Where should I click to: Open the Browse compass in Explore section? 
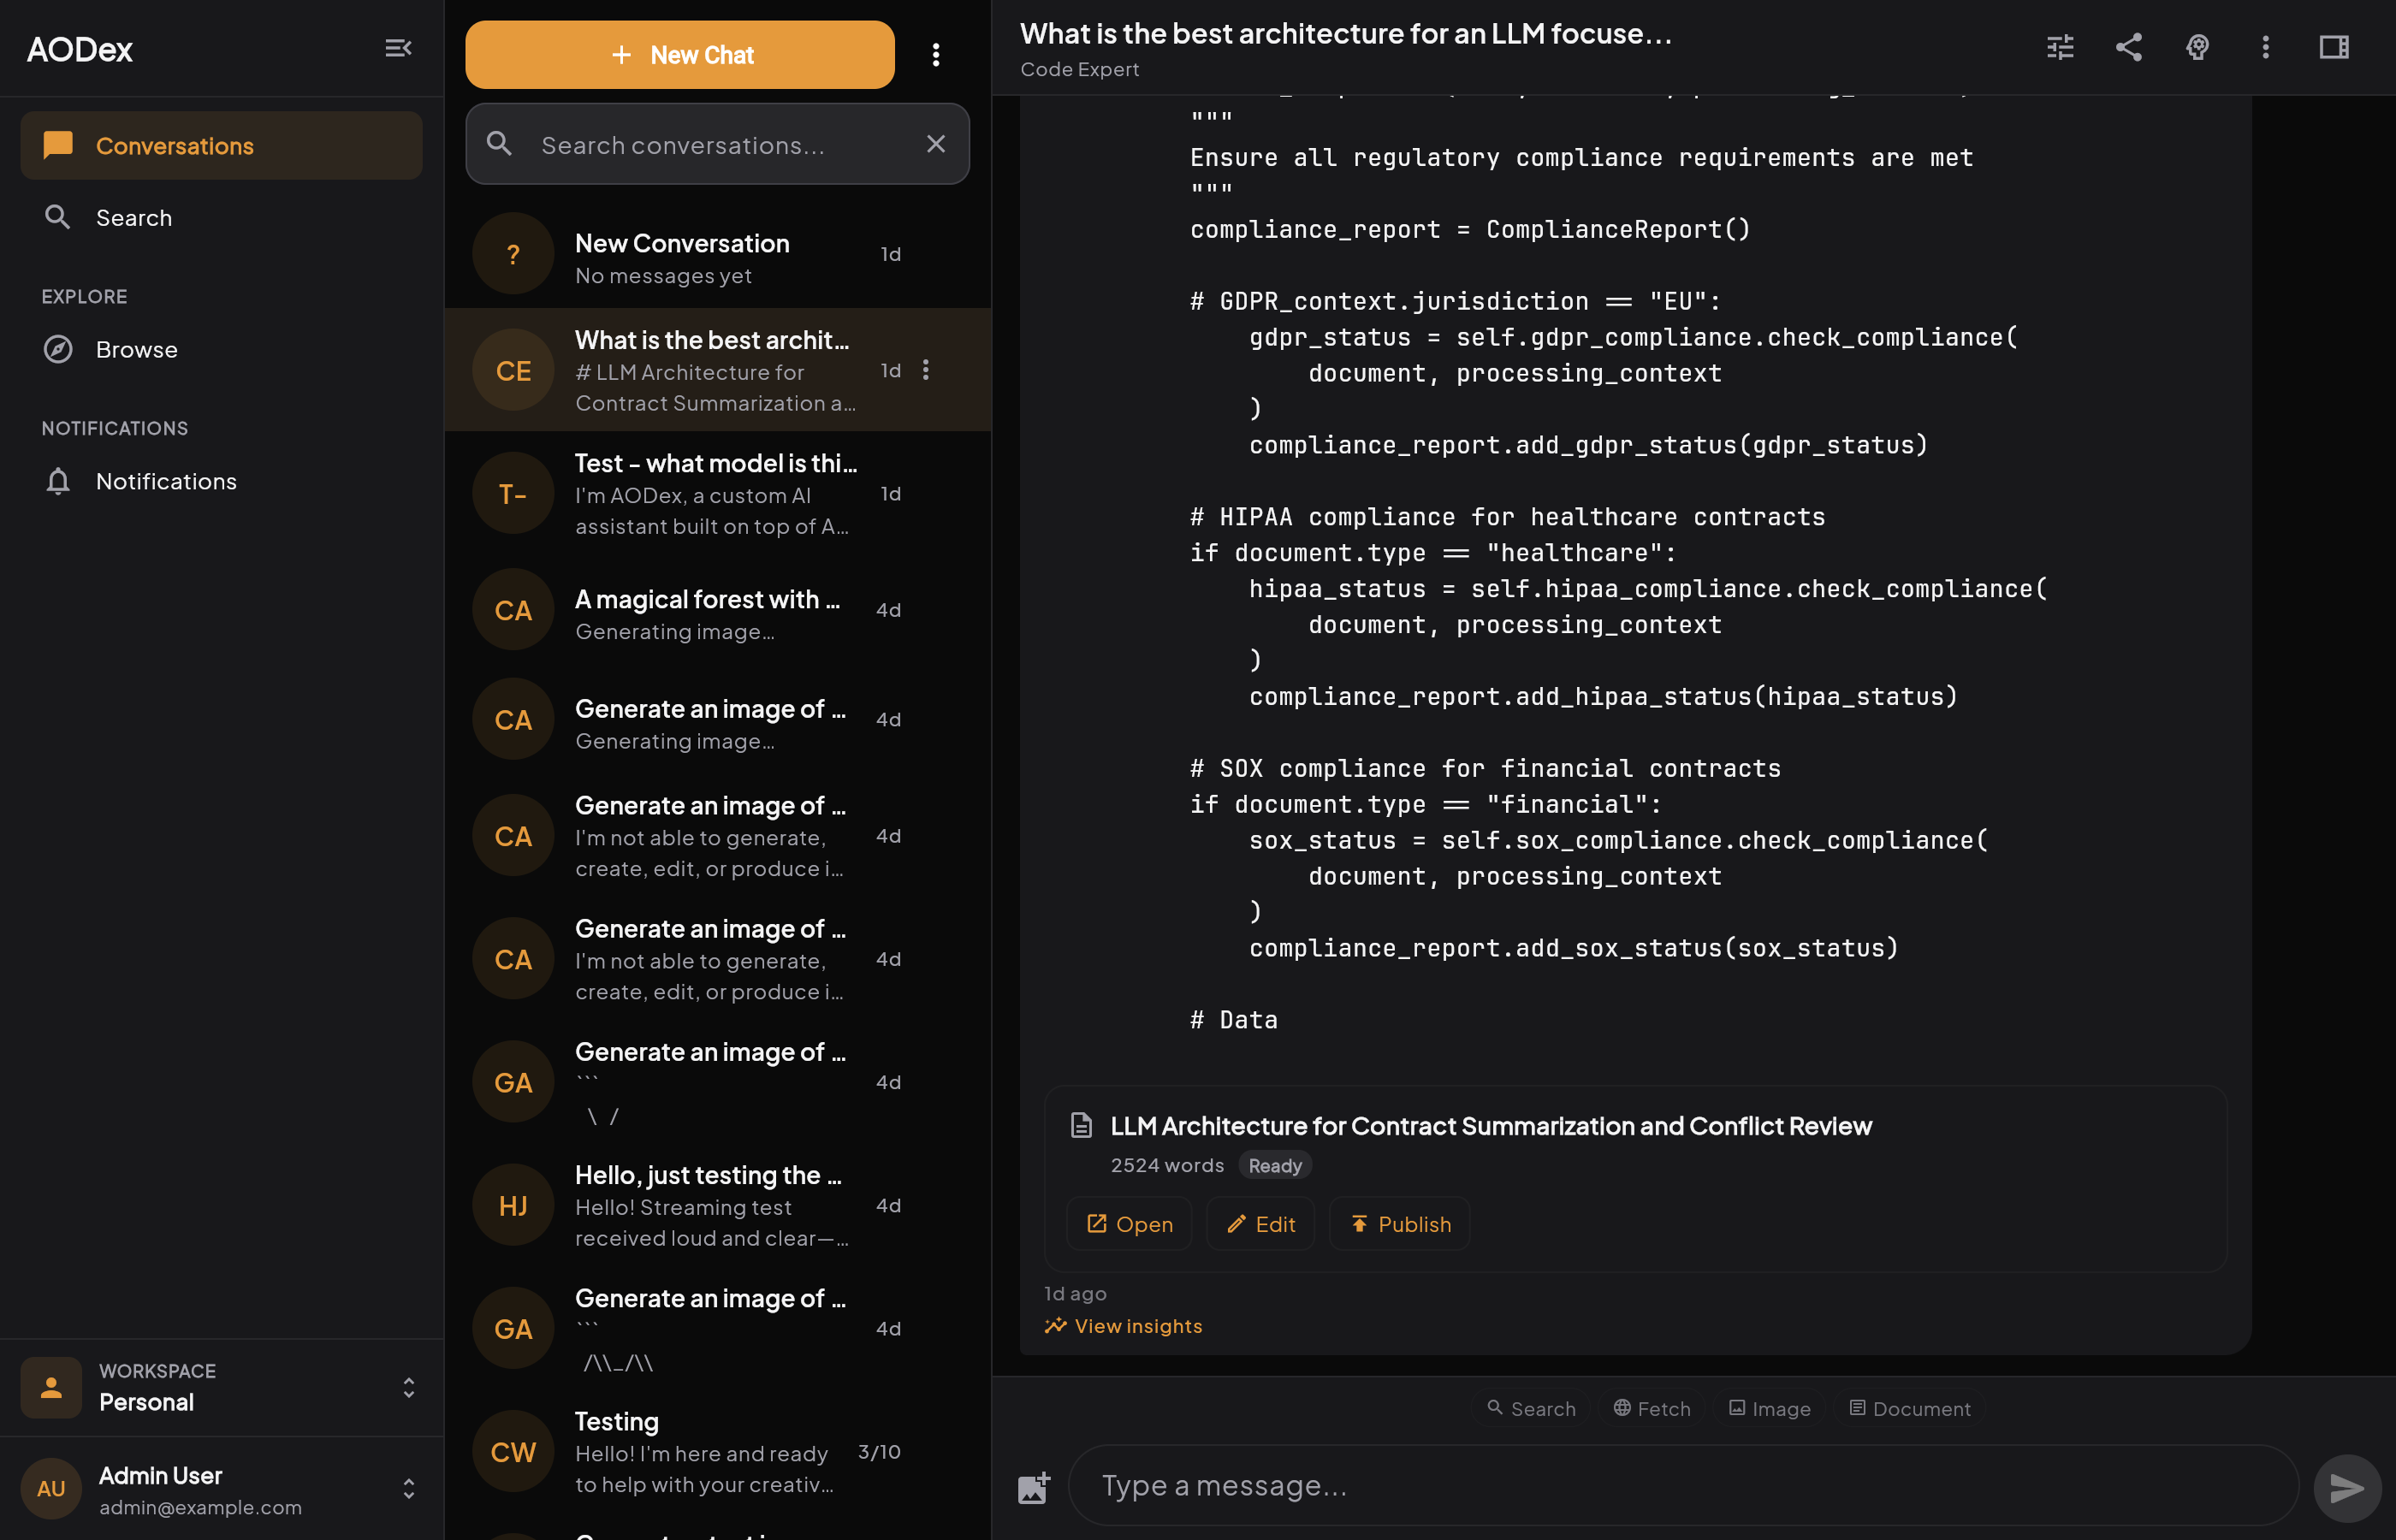pyautogui.click(x=57, y=349)
